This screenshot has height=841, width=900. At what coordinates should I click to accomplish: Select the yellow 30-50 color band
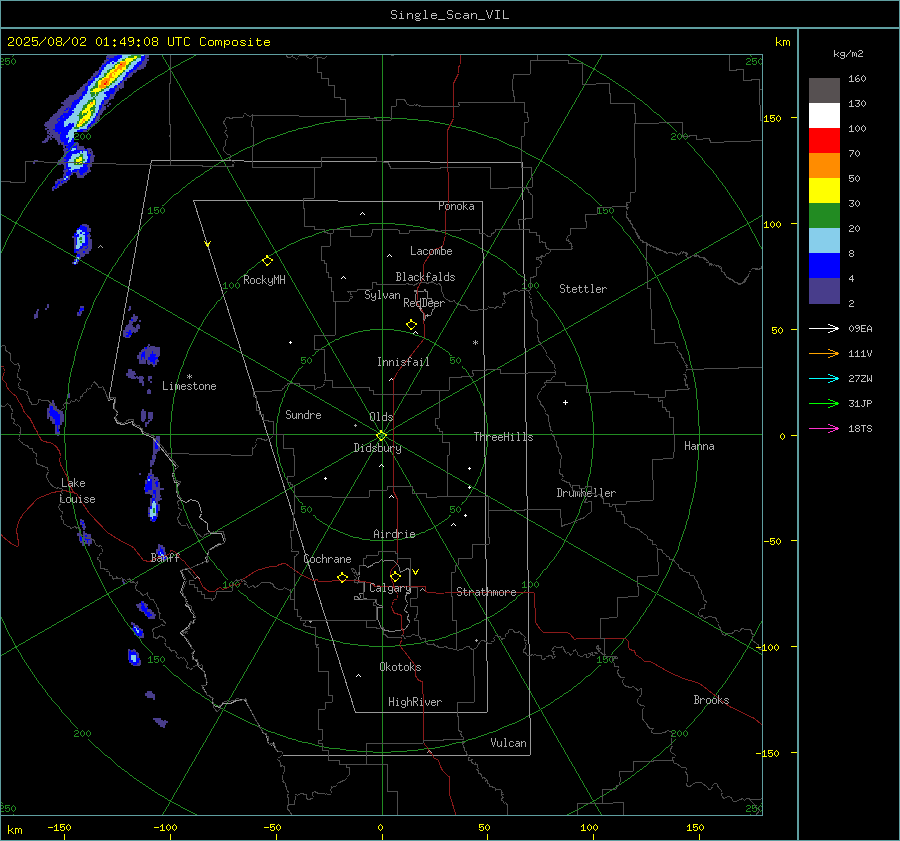pos(824,191)
